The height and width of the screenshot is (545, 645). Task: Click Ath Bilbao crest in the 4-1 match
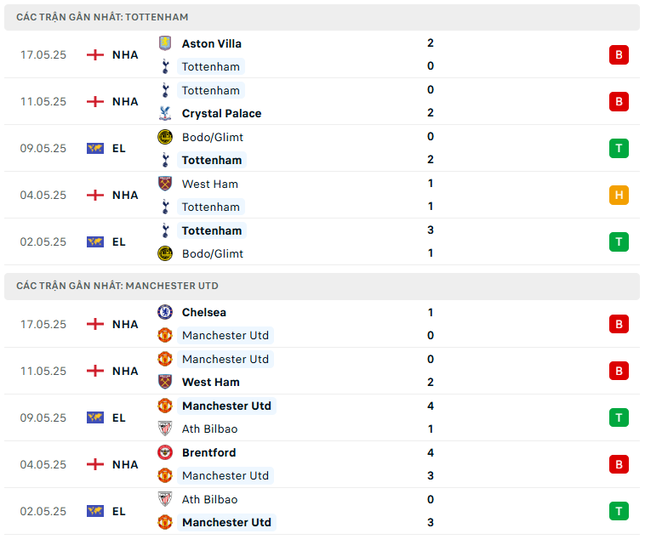165,429
